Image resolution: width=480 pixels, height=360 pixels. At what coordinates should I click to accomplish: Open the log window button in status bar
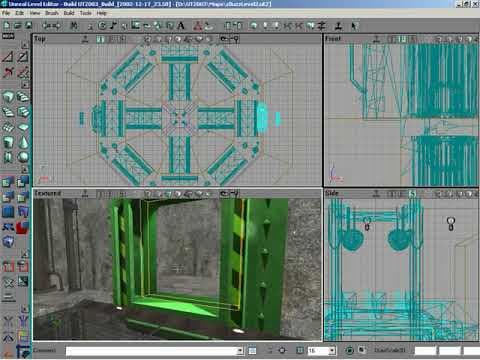(252, 351)
